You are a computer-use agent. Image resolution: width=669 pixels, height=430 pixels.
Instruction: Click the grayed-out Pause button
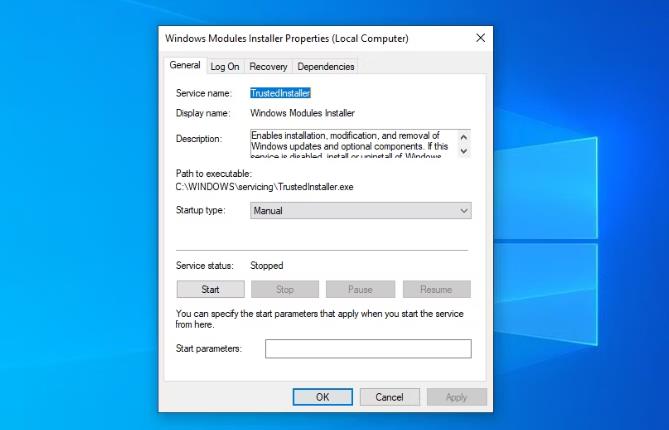(360, 289)
